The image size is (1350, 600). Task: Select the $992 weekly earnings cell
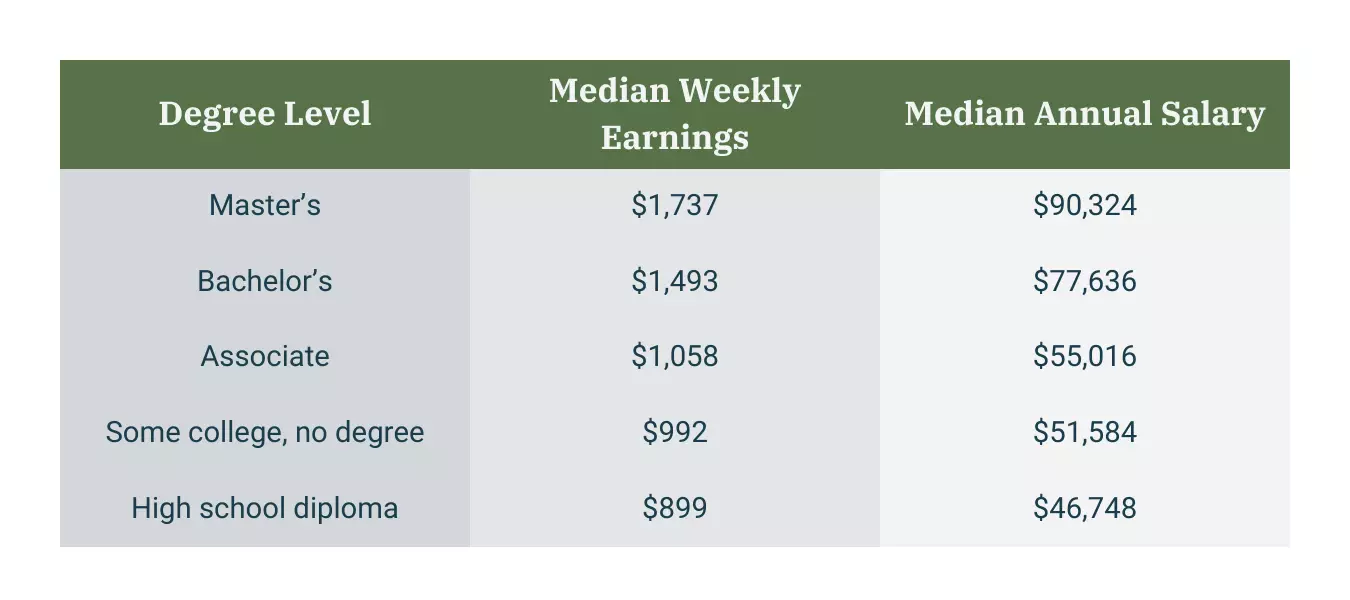coord(675,432)
